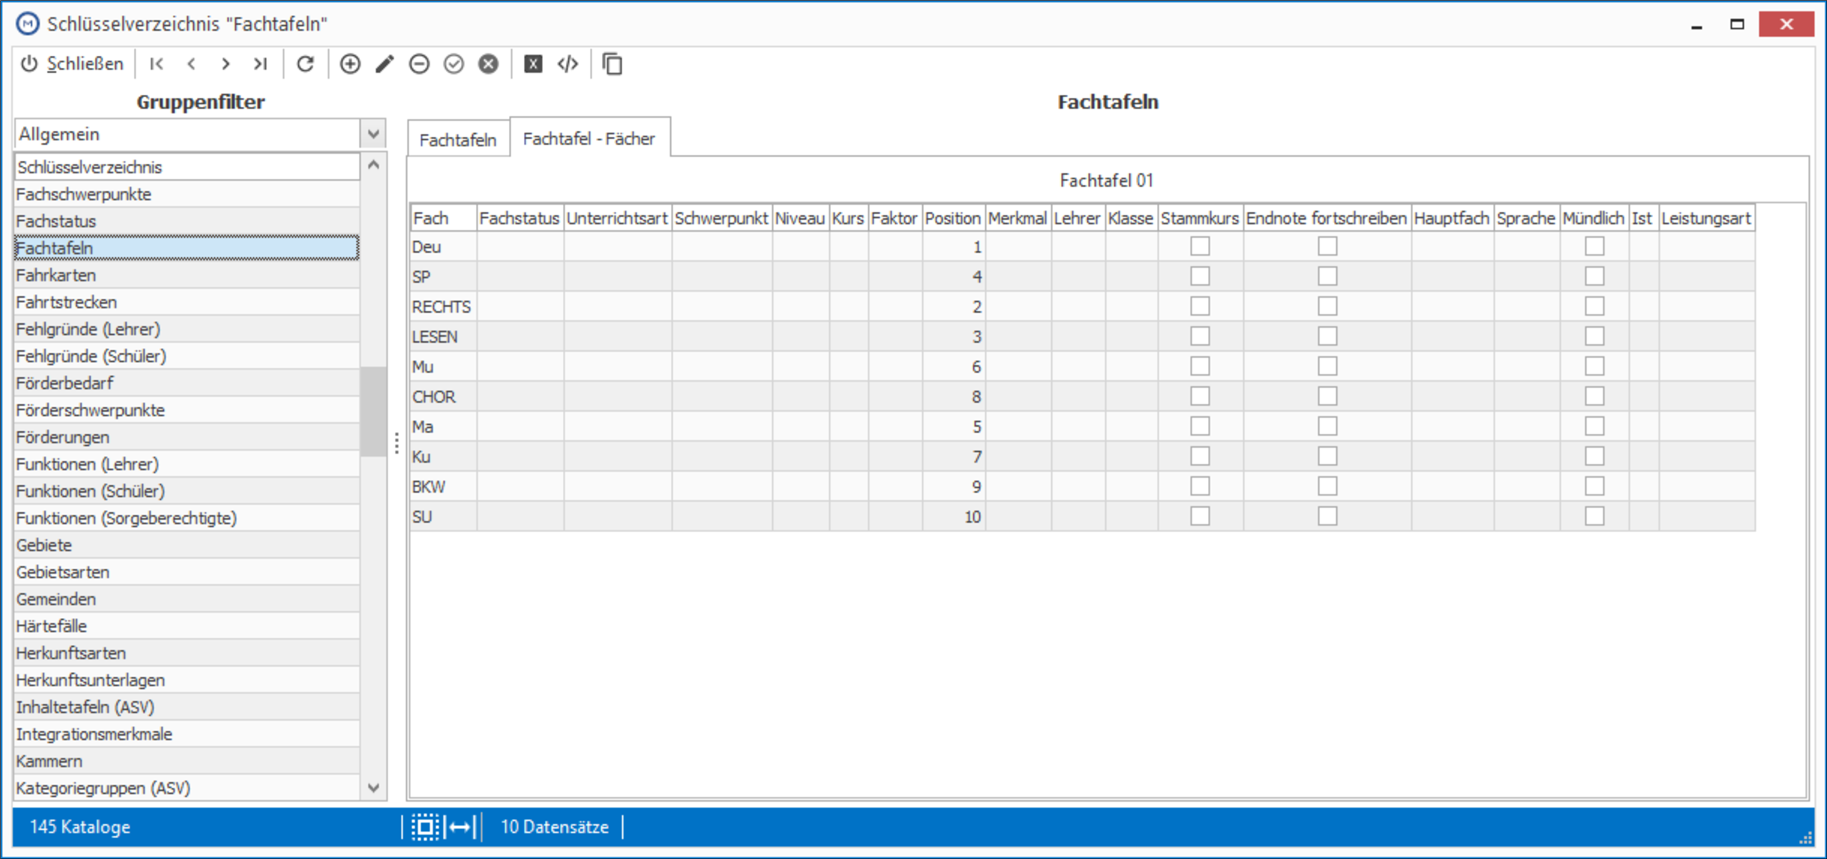Screen dimensions: 1827x859
Task: Select Kategoriegruppen (ASV) entry
Action: pyautogui.click(x=187, y=788)
